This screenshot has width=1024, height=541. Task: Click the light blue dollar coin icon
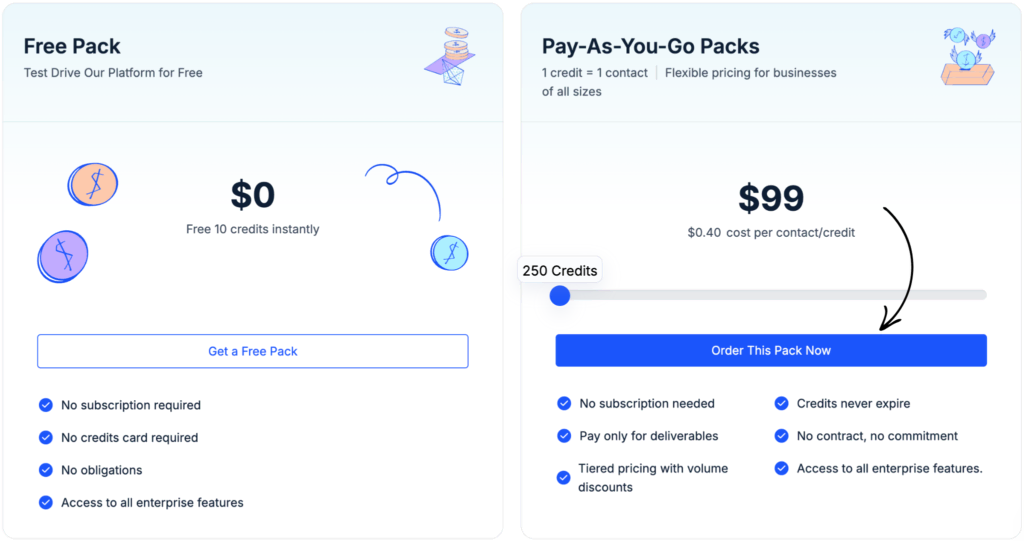coord(449,252)
